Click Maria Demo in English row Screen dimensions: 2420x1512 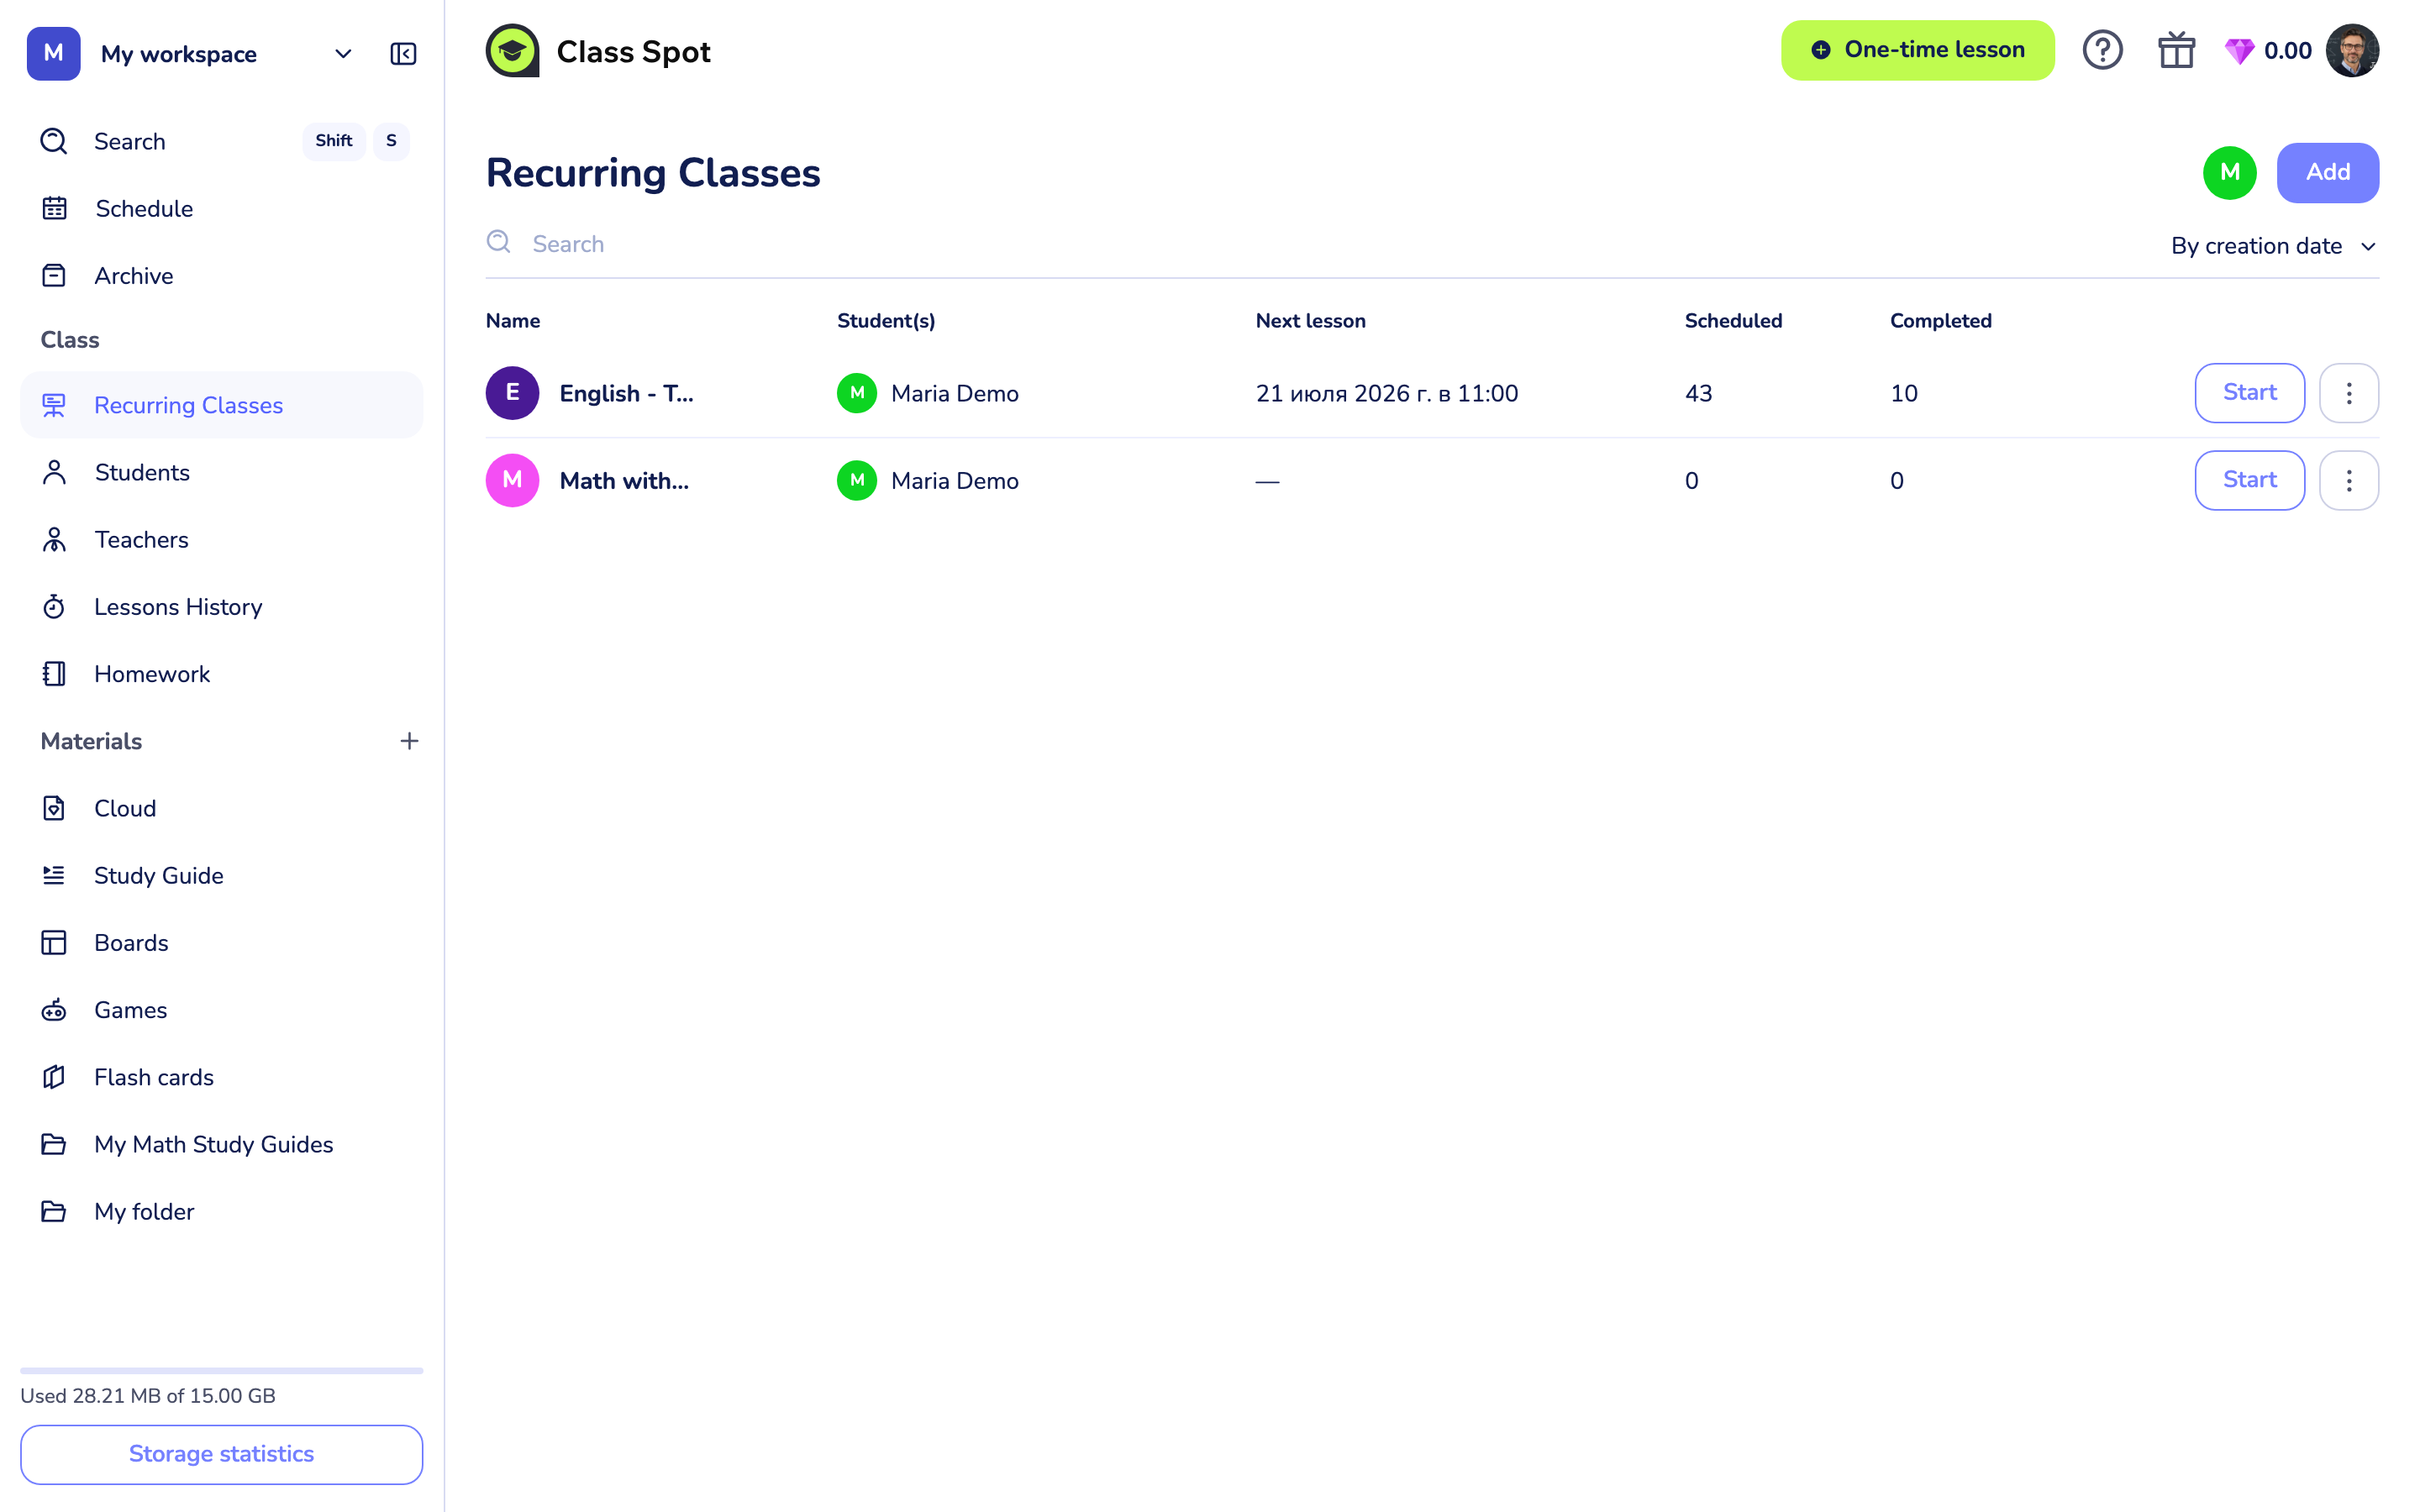[927, 393]
